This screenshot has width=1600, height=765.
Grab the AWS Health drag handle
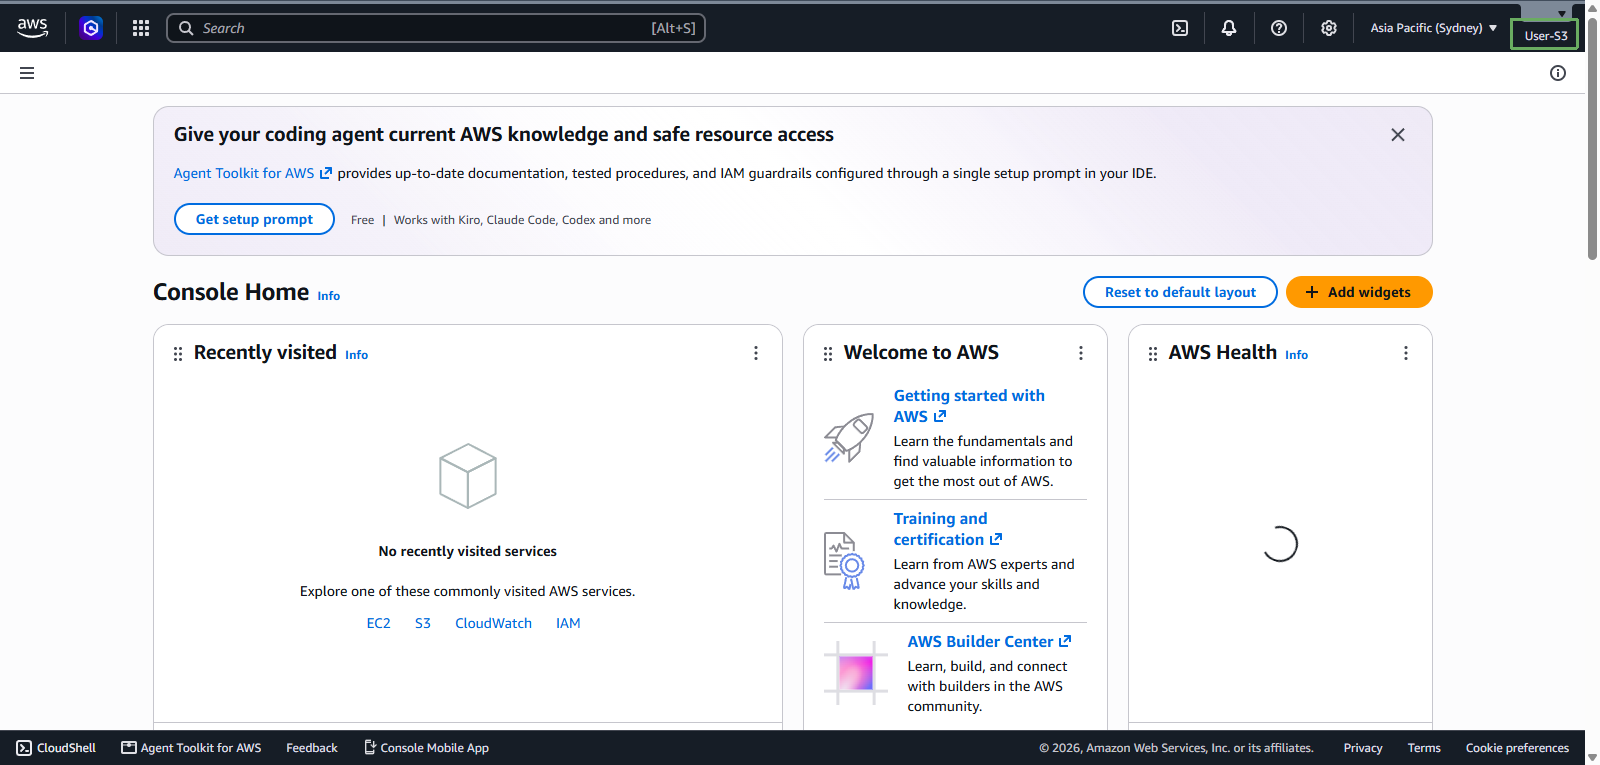point(1153,354)
